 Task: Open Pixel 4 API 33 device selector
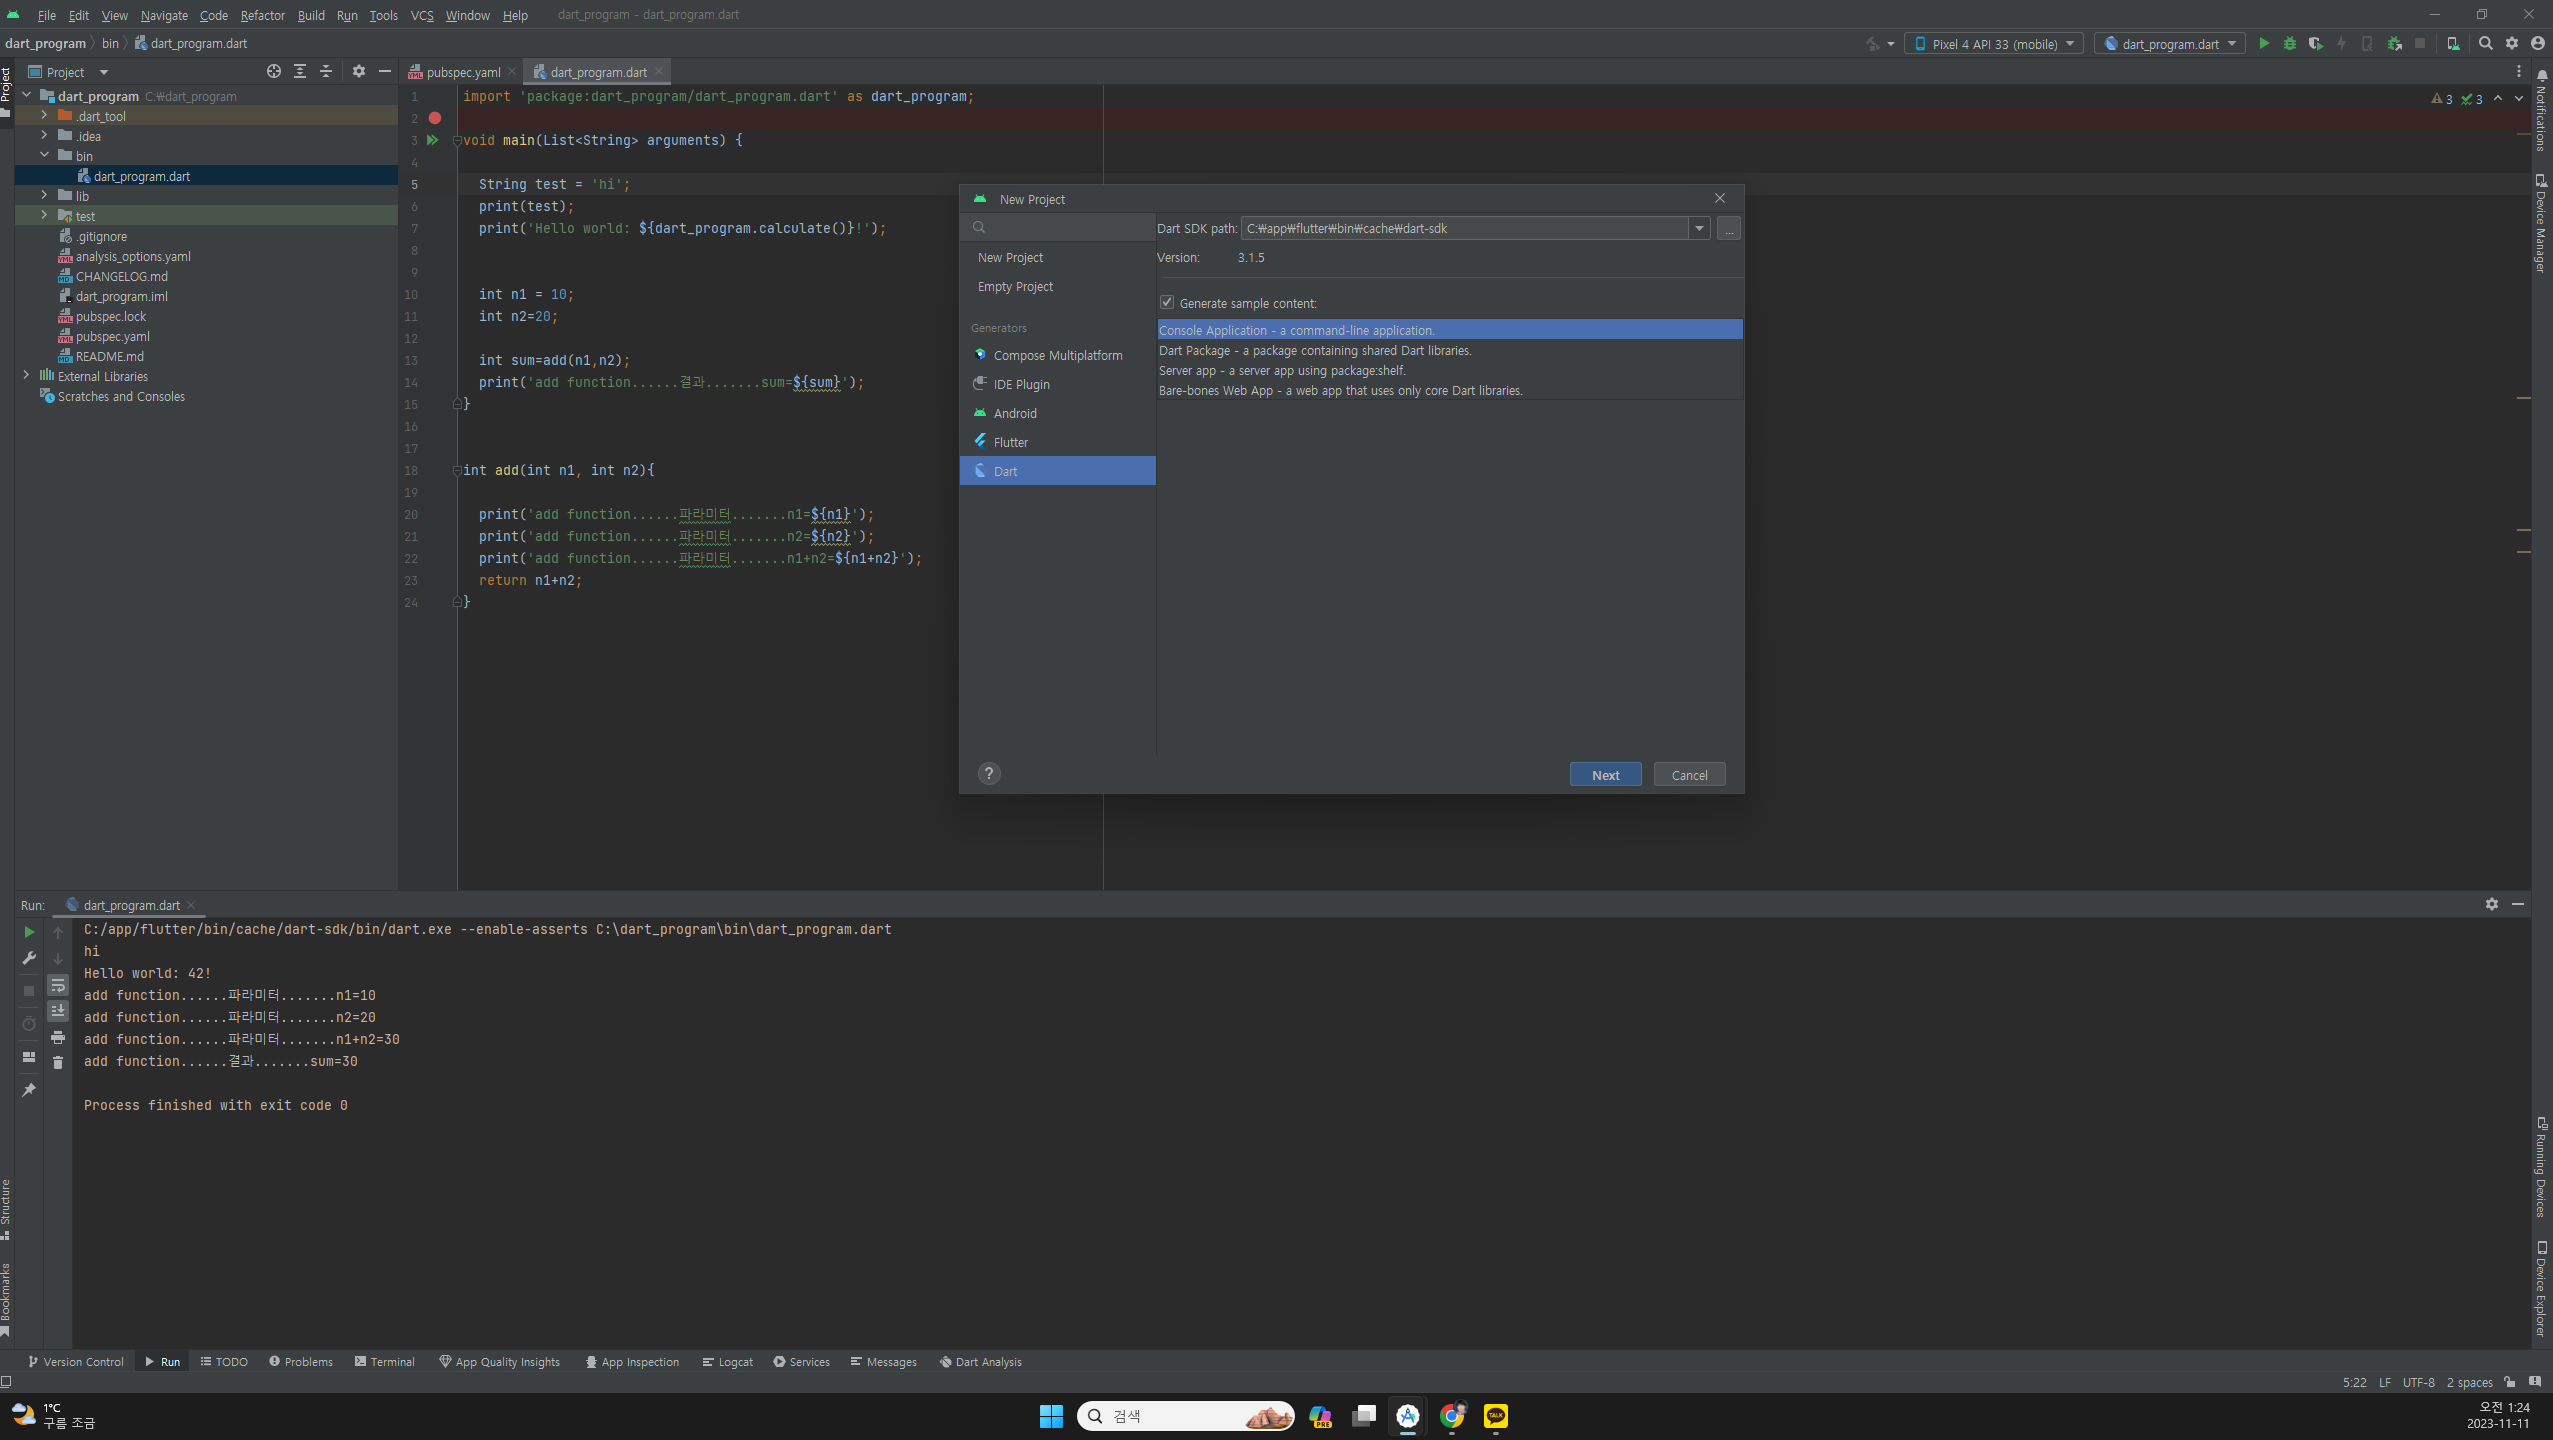click(1993, 44)
